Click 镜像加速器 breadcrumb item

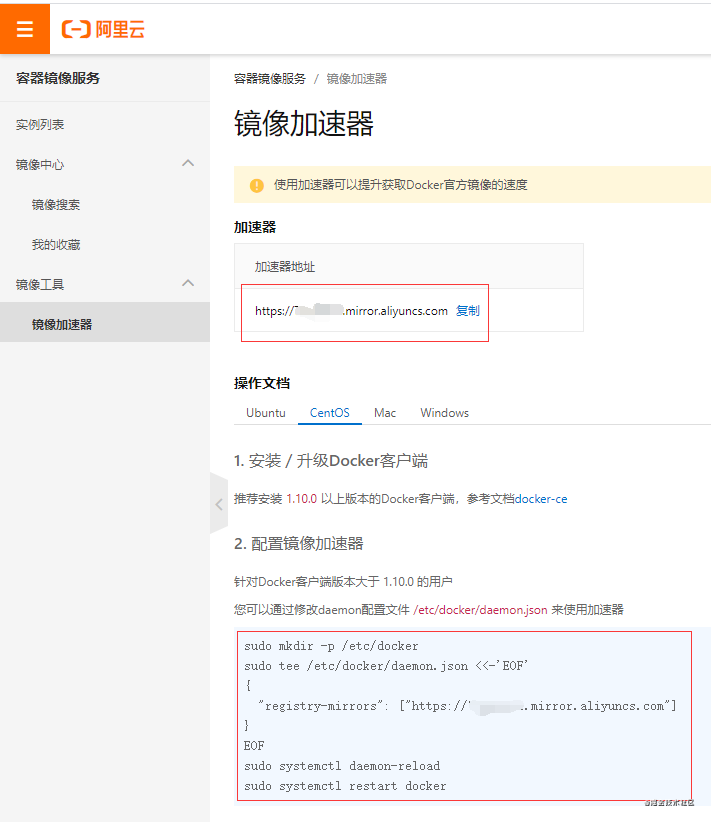[x=357, y=79]
